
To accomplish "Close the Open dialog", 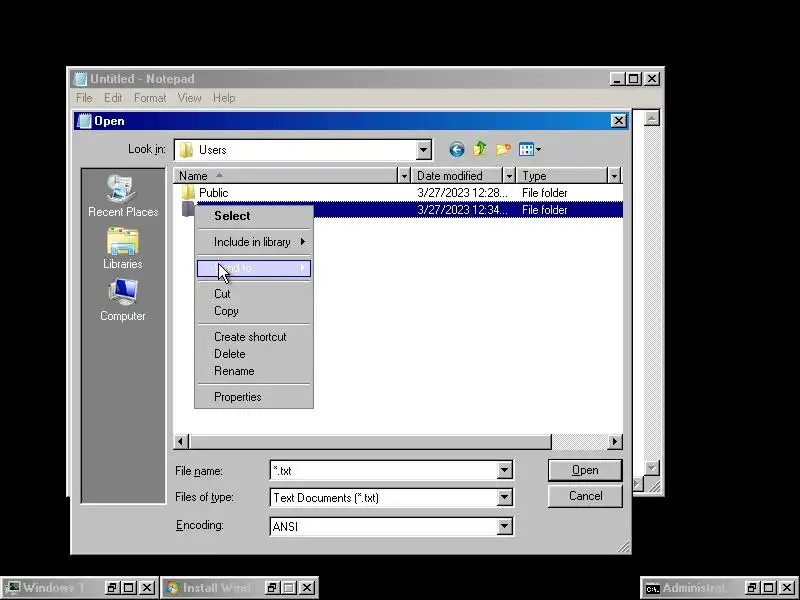I will click(618, 121).
